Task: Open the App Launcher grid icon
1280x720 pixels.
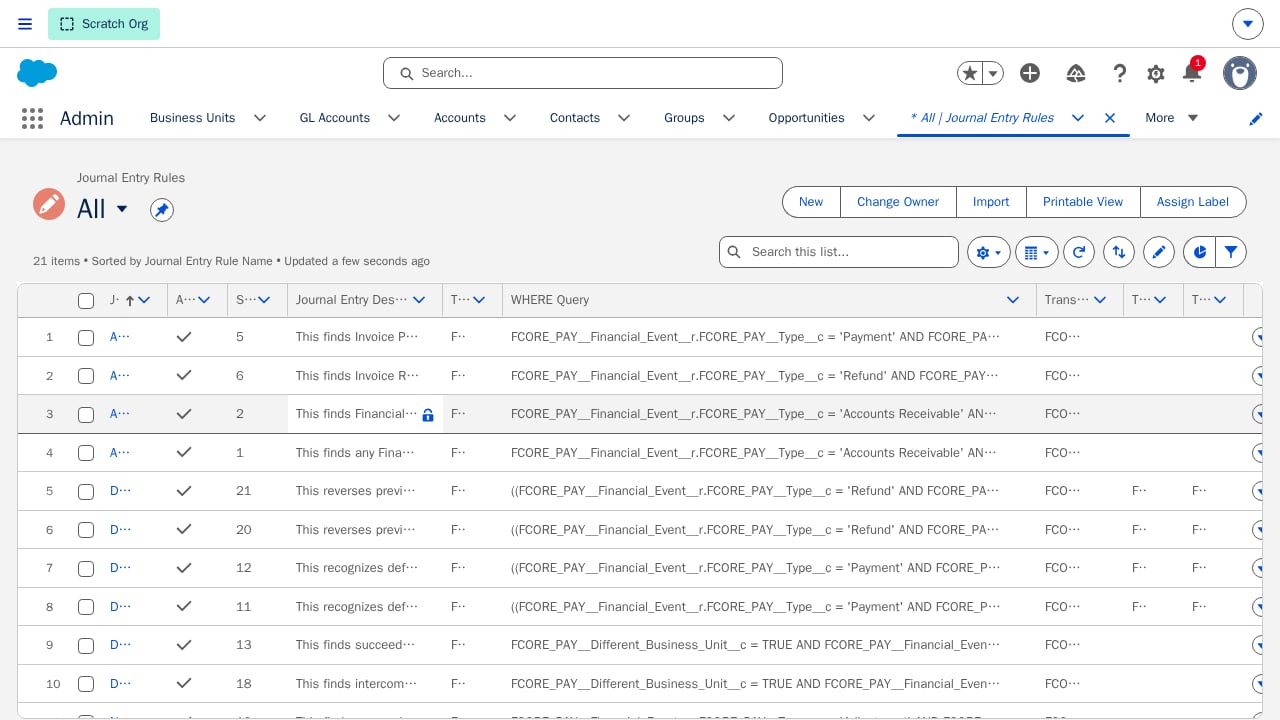Action: tap(32, 118)
